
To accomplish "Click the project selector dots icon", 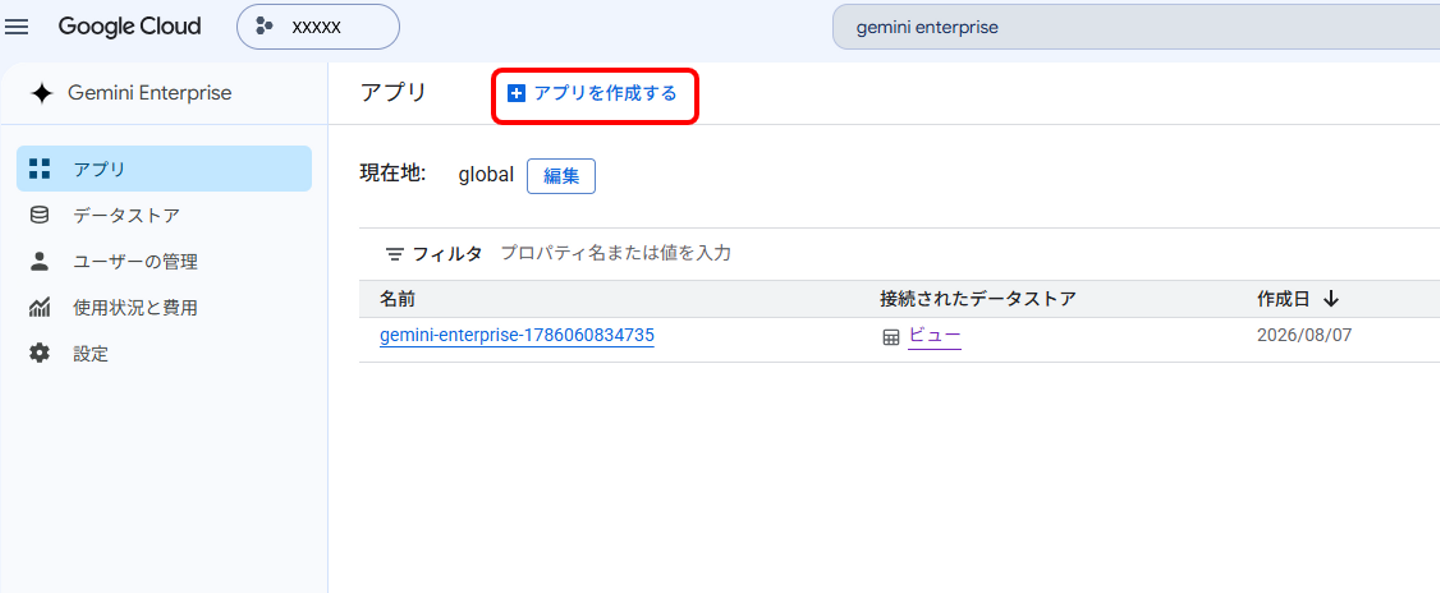I will [x=264, y=27].
